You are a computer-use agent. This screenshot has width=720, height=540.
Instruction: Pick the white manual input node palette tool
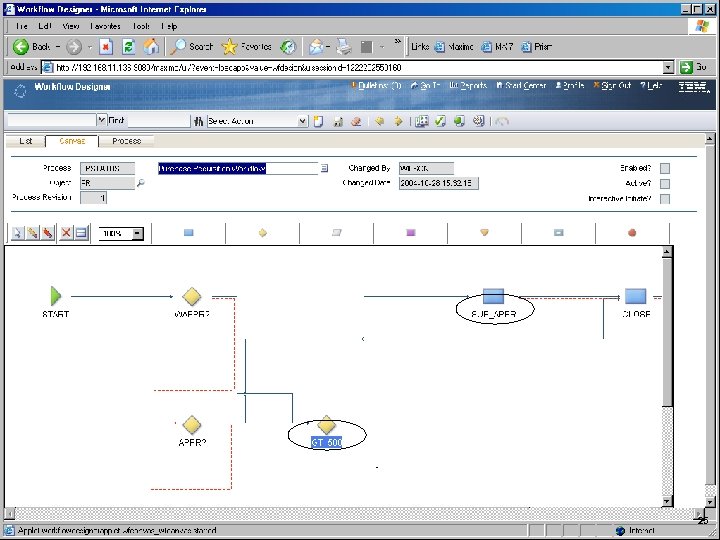pyautogui.click(x=337, y=233)
